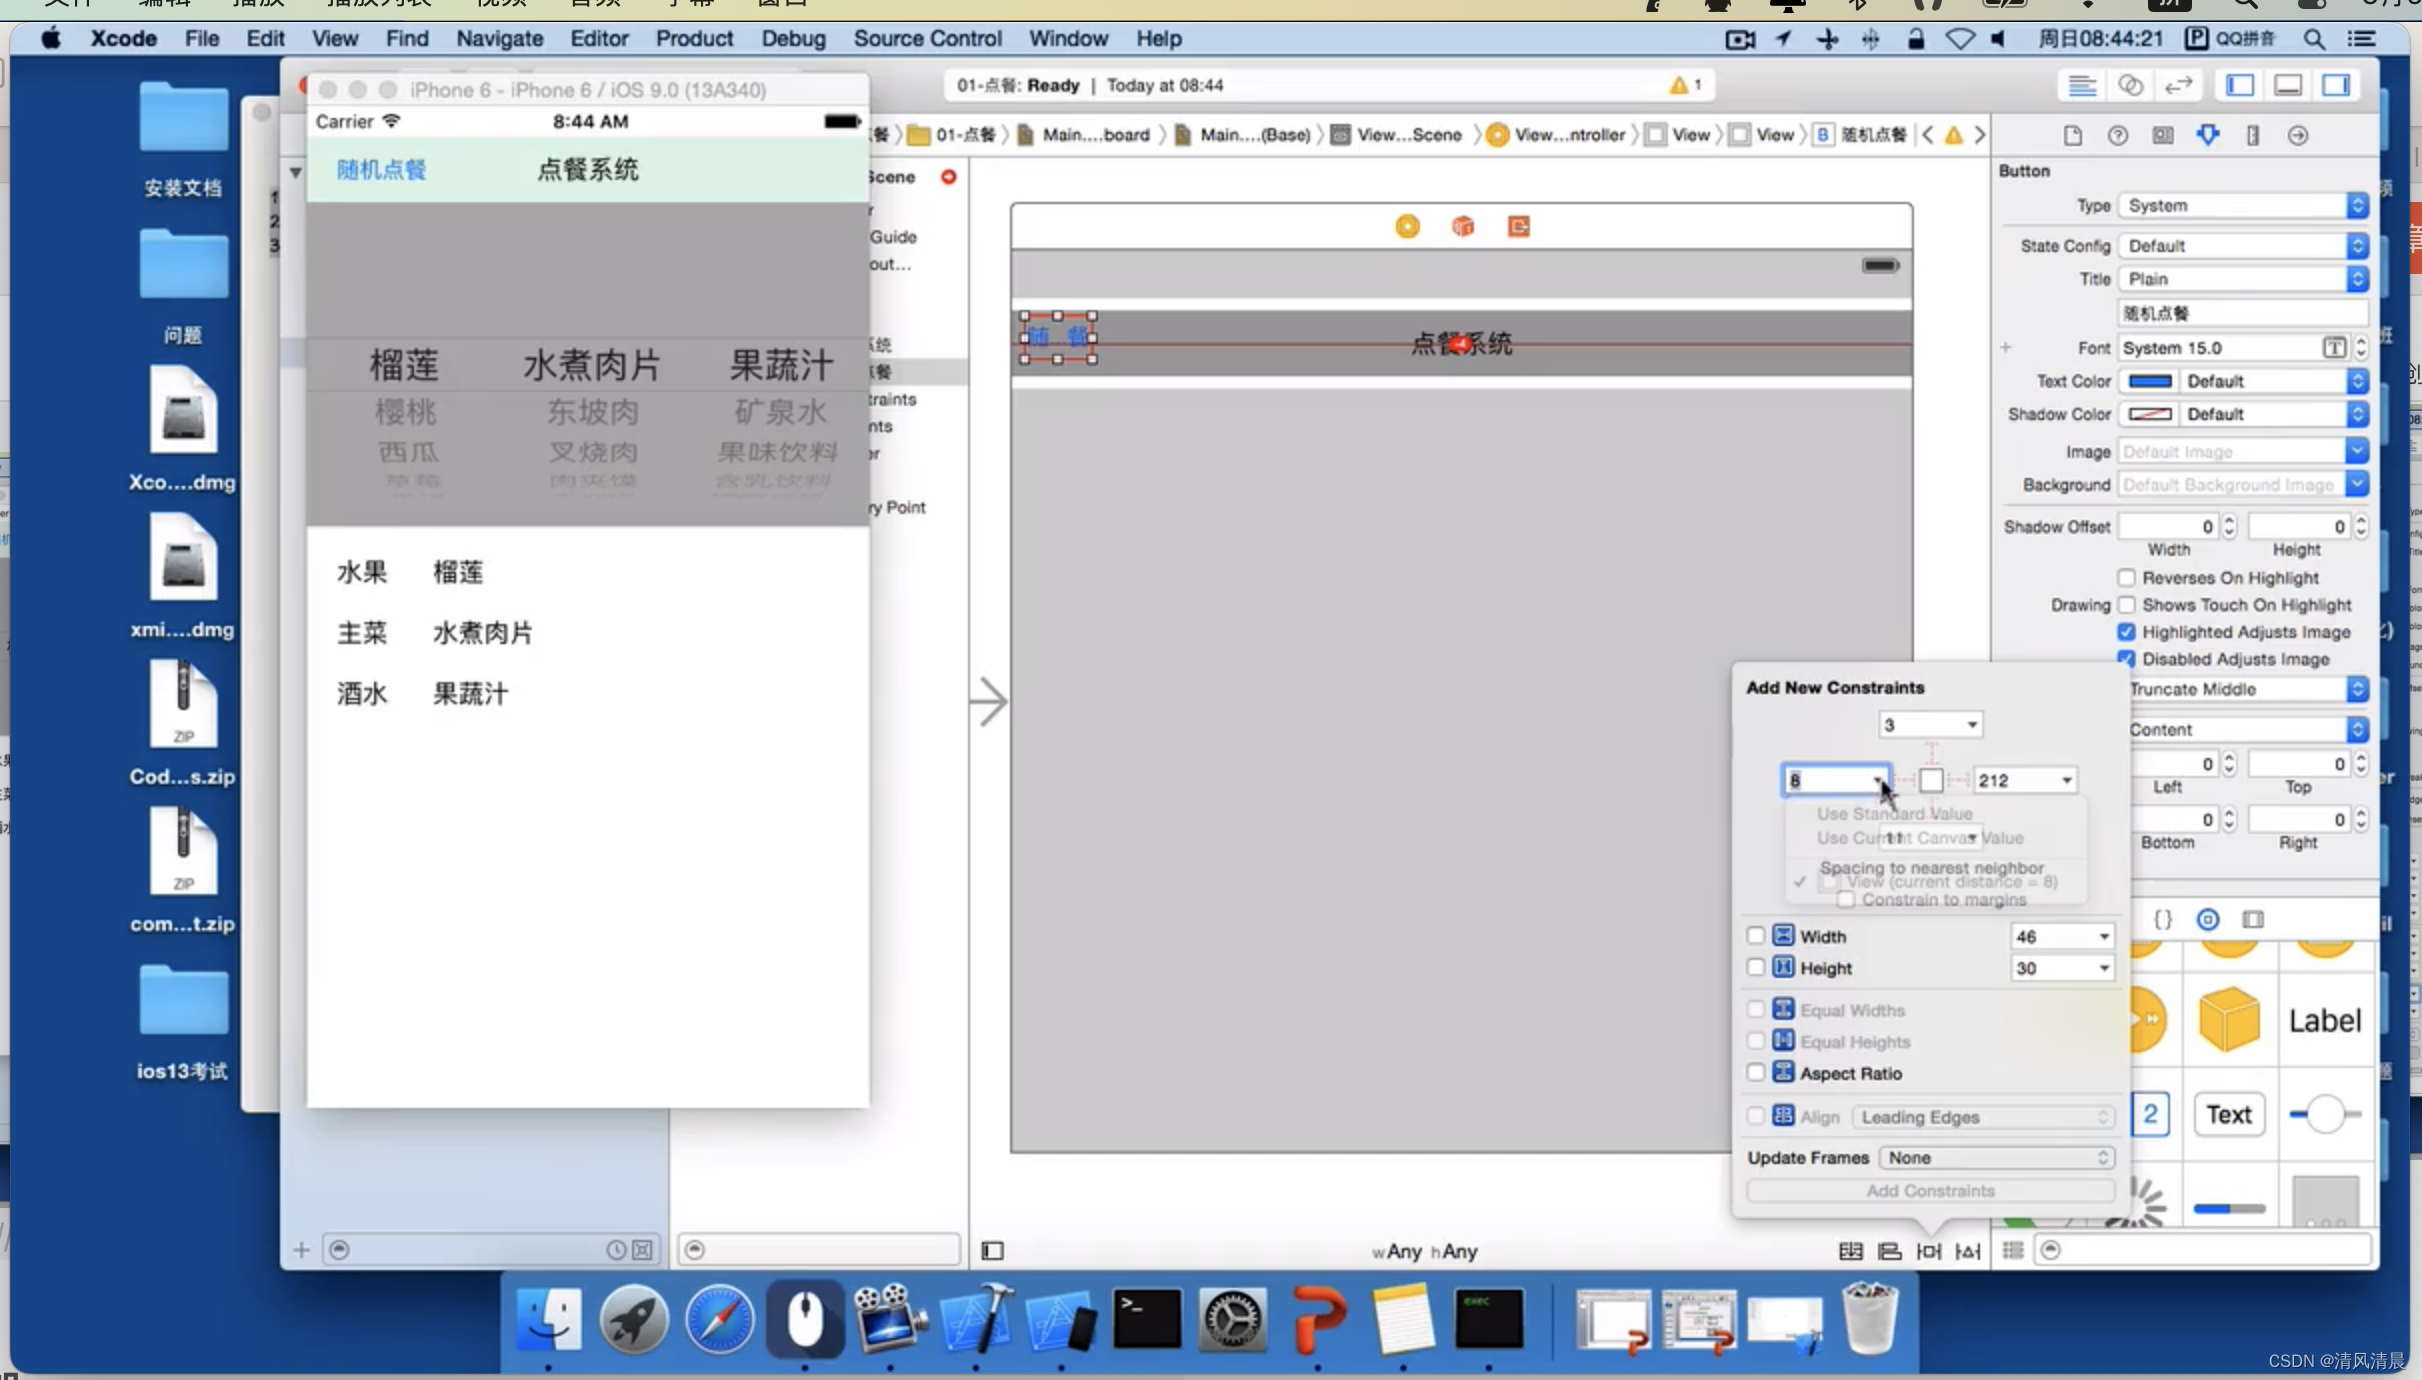Click the View Controller icon in scene dock
The width and height of the screenshot is (2422, 1380).
click(x=1407, y=227)
